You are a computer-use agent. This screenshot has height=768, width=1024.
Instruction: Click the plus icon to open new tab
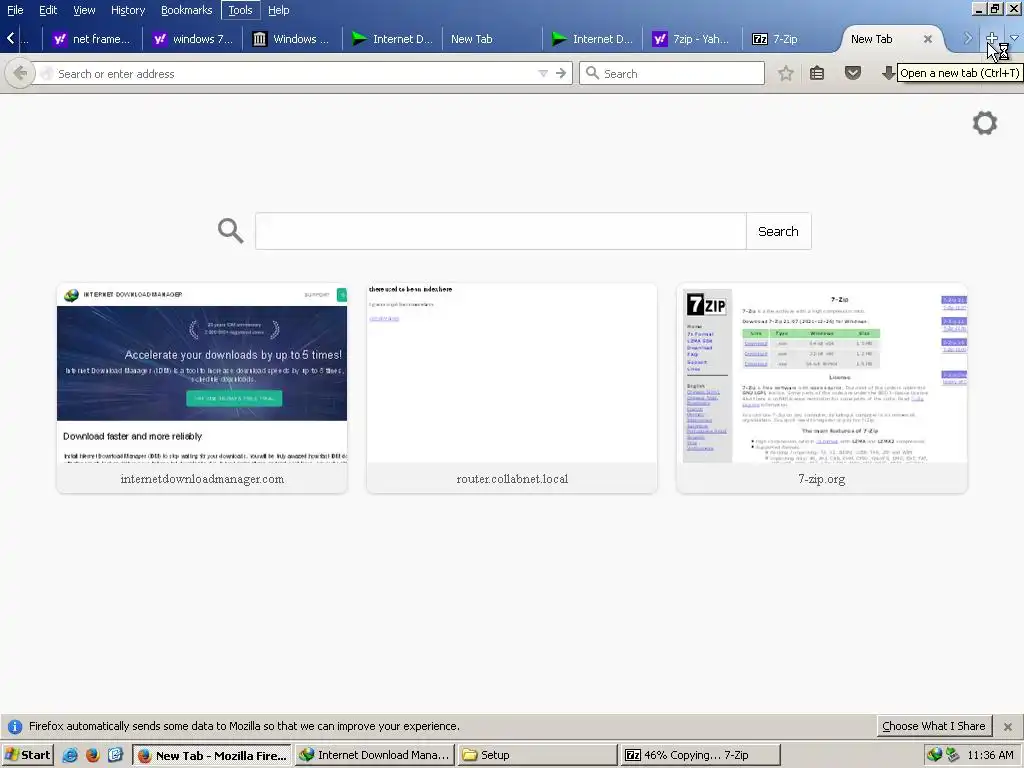click(991, 38)
